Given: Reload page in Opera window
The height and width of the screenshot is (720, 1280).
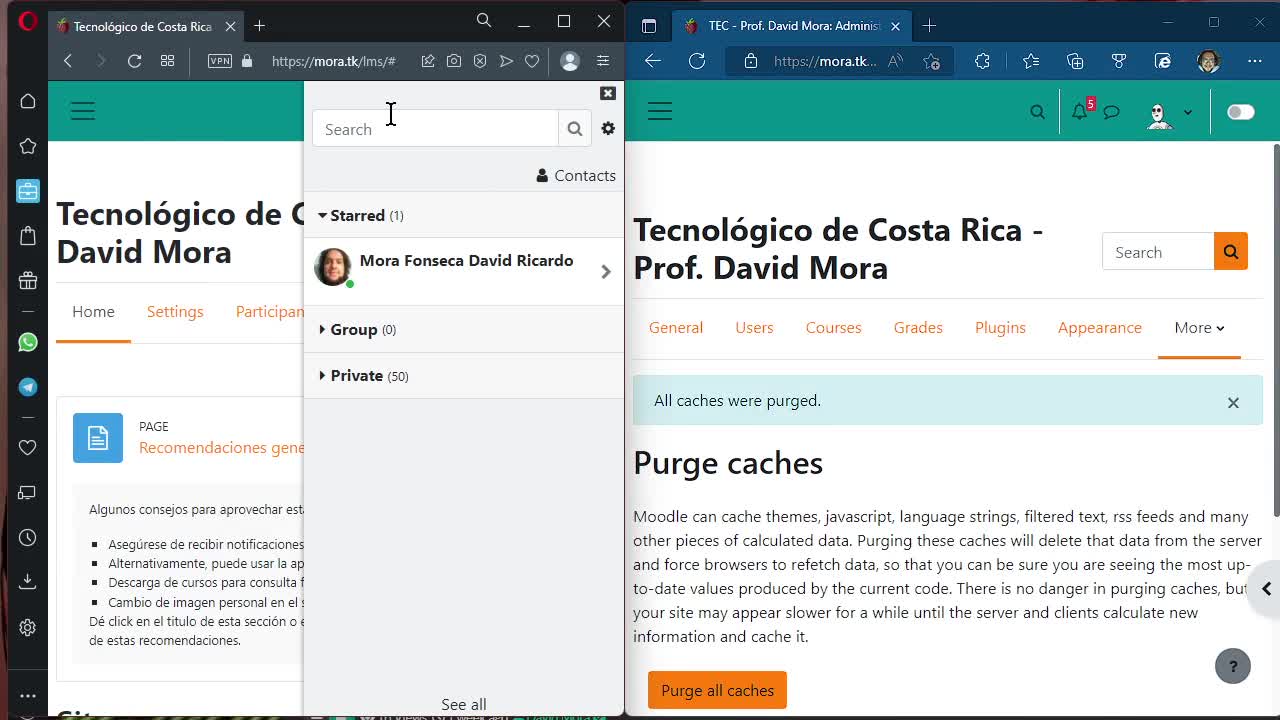Looking at the screenshot, I should pyautogui.click(x=134, y=61).
